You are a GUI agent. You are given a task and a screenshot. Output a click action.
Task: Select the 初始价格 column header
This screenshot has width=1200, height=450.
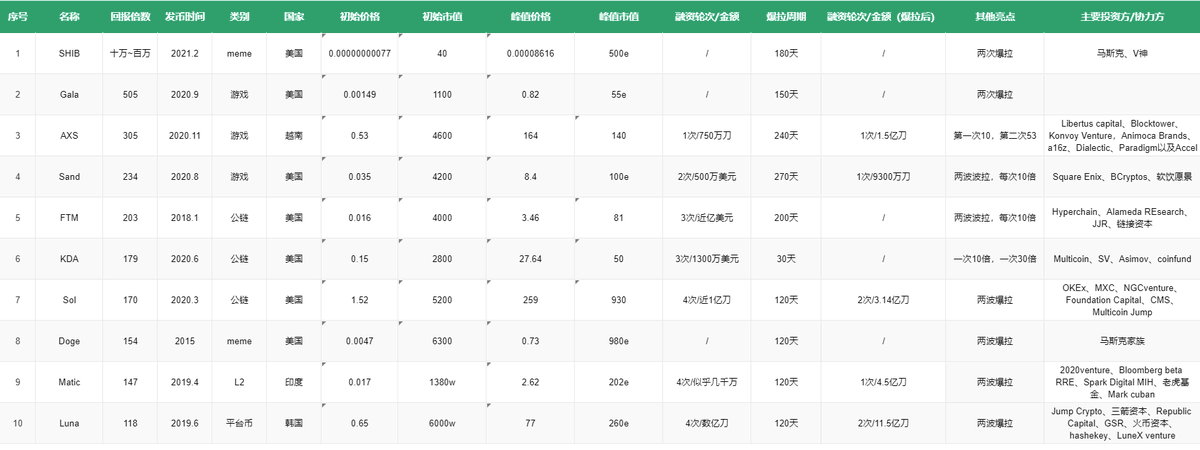pyautogui.click(x=360, y=17)
